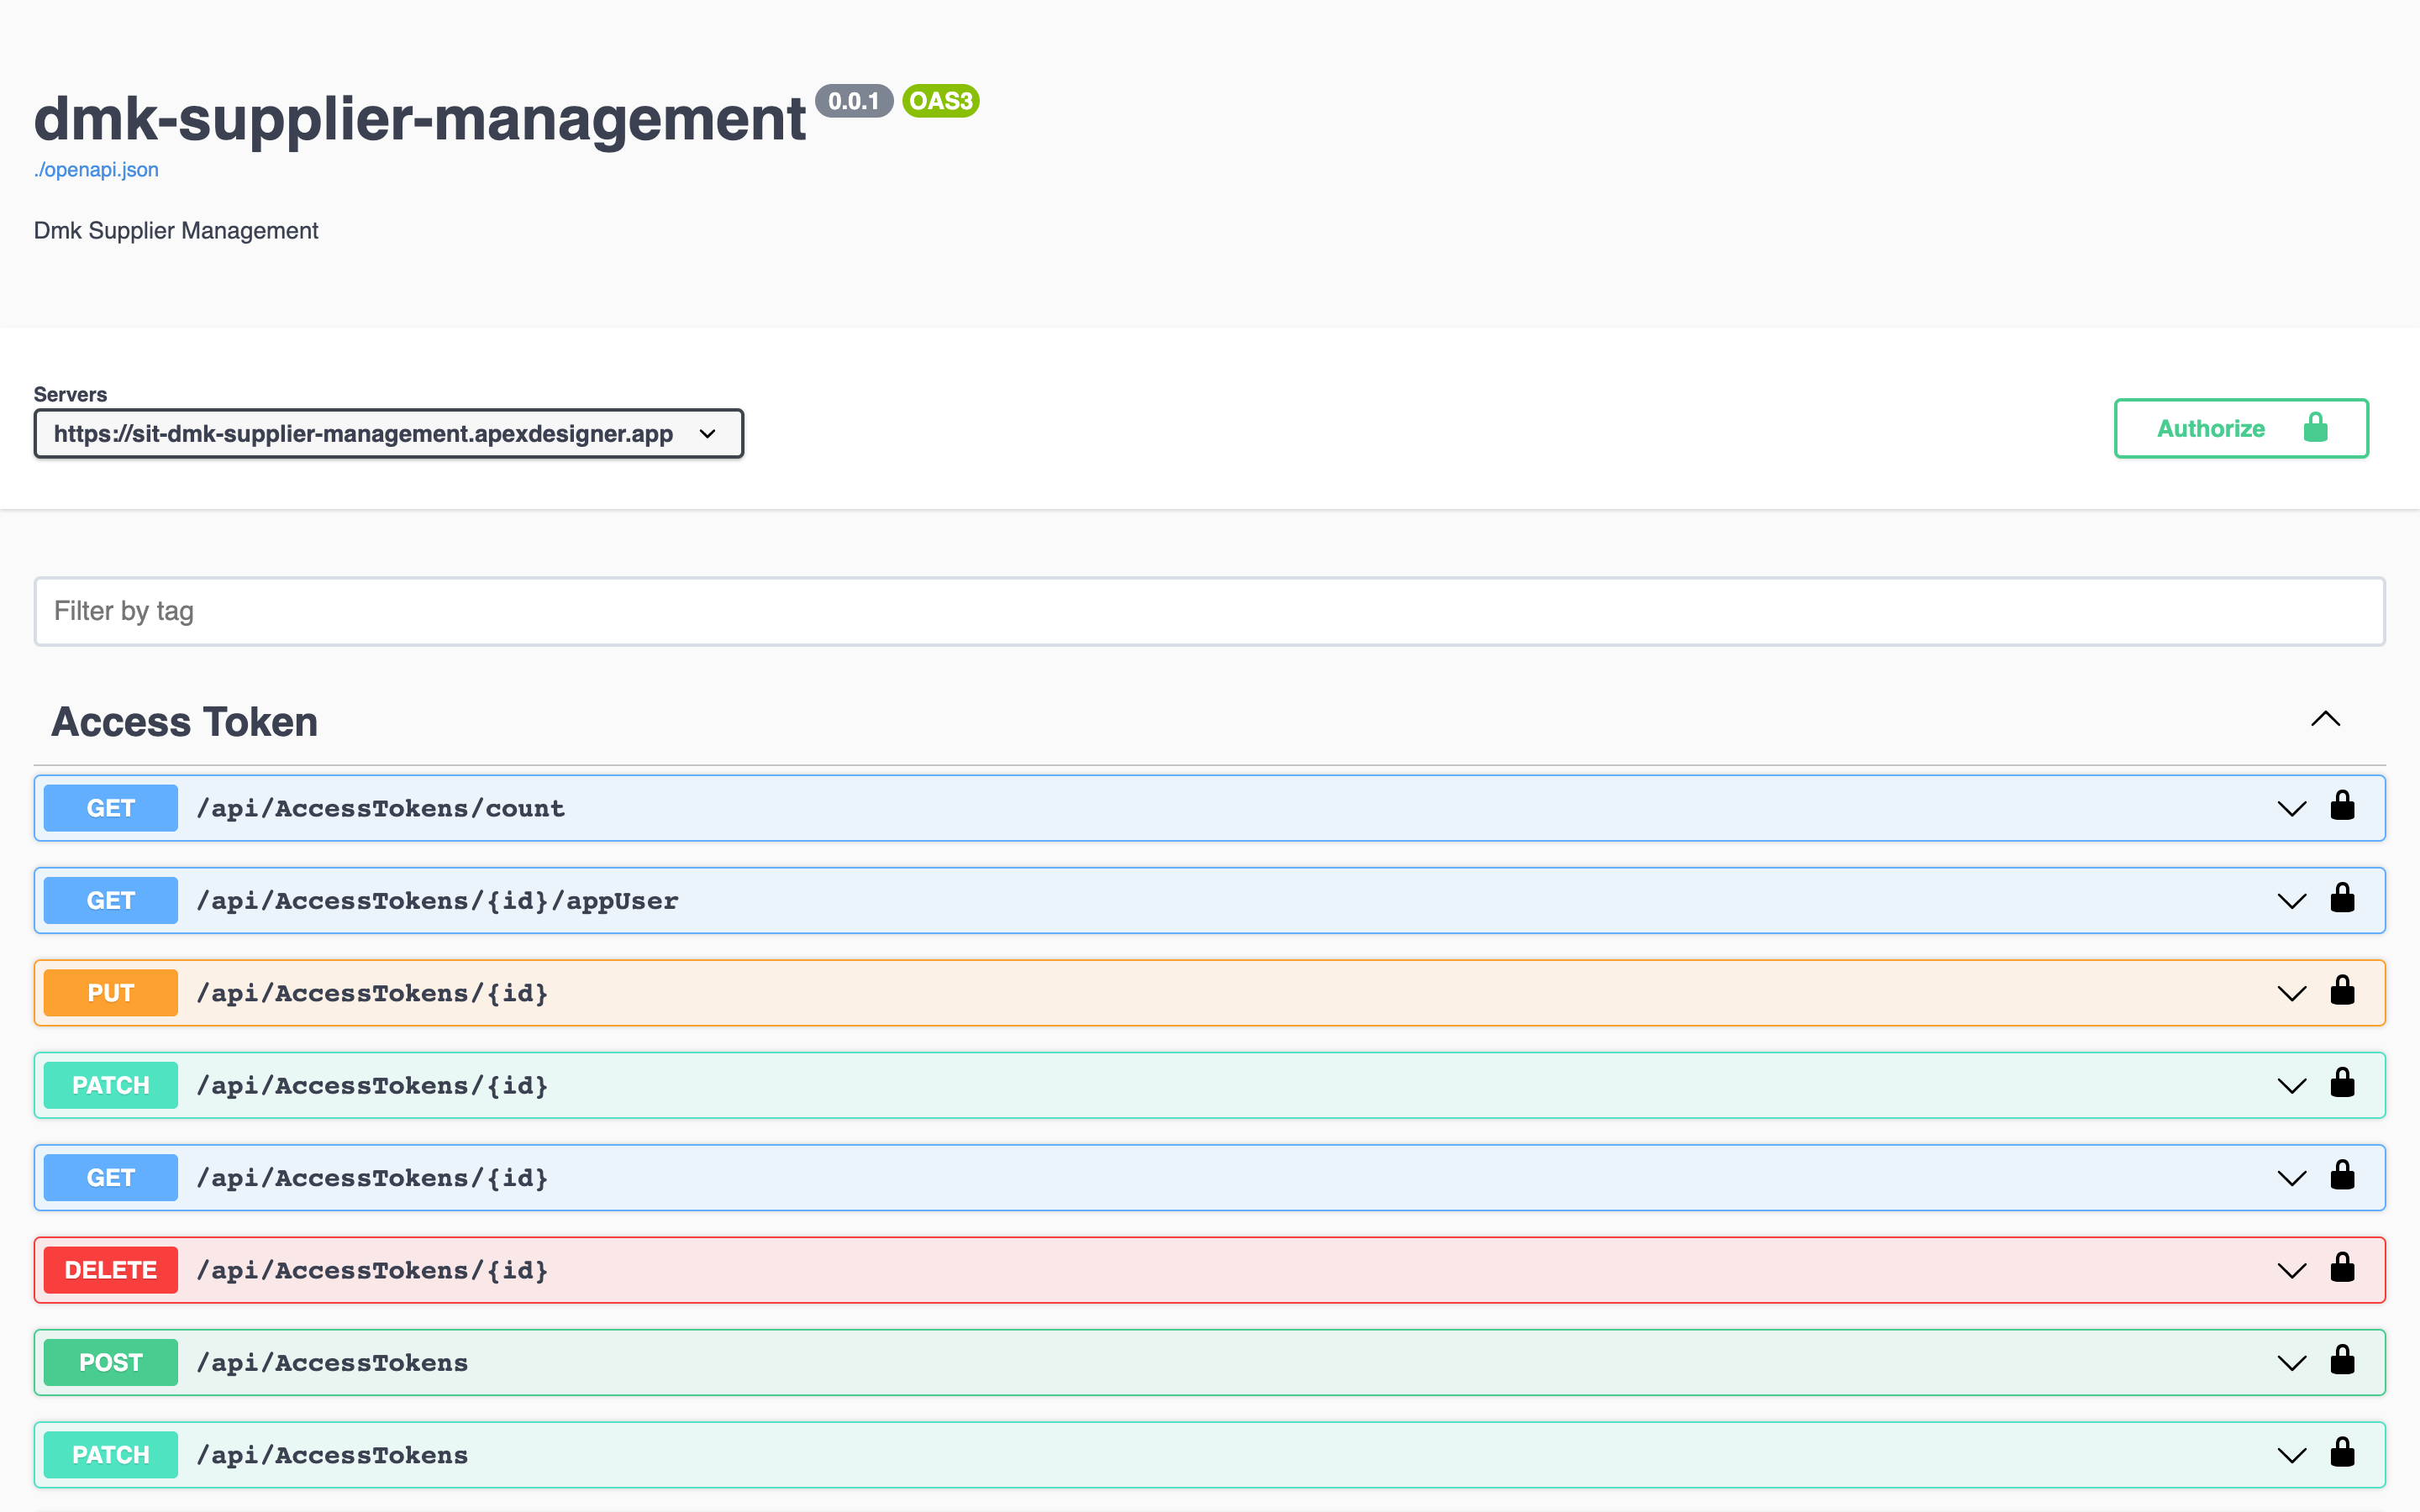Click lock icon on GET /api/AccessTokens/count
This screenshot has height=1512, width=2420.
(2342, 806)
